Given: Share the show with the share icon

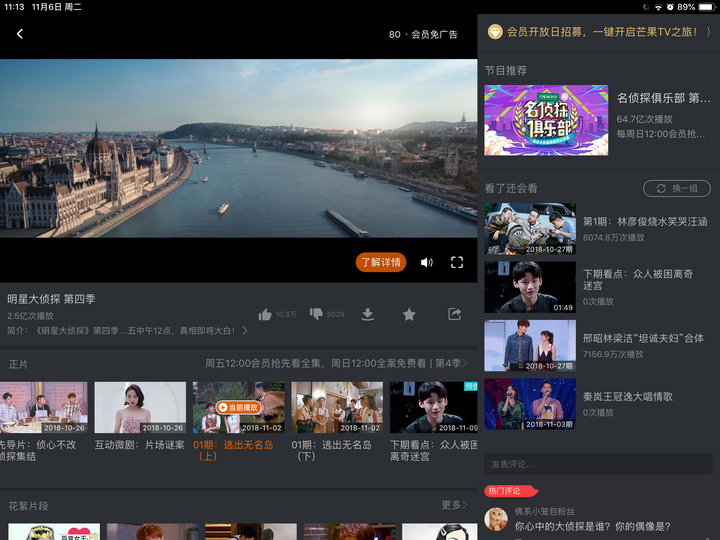Looking at the screenshot, I should (x=454, y=314).
